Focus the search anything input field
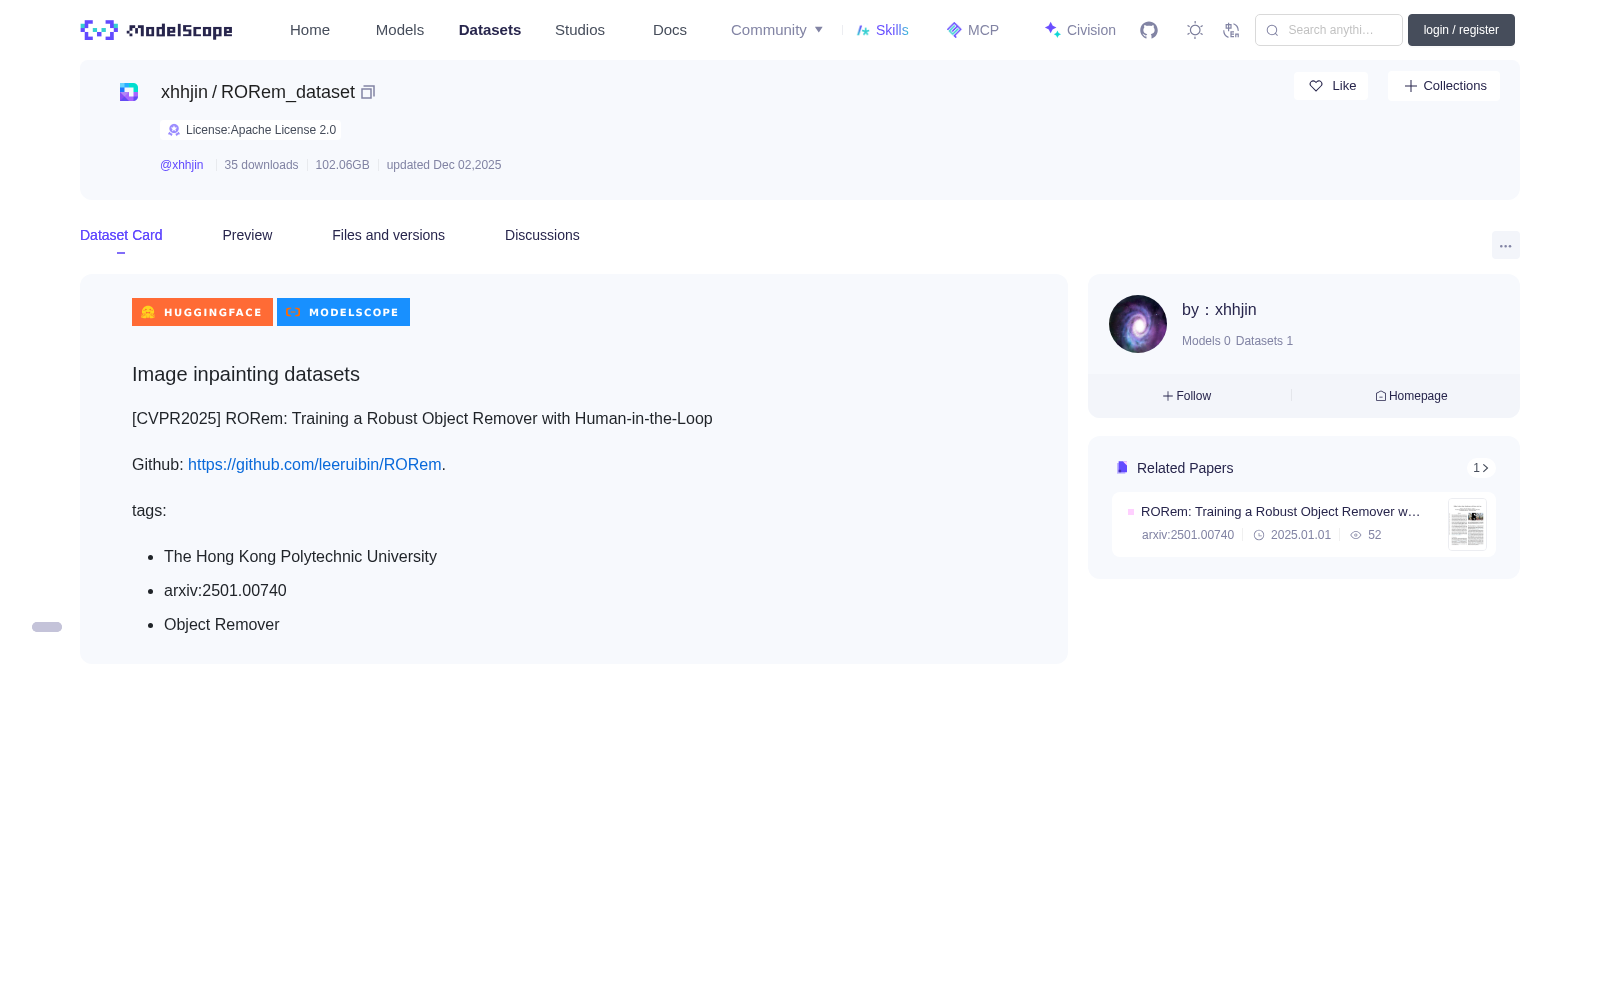The image size is (1600, 1000). 1329,30
